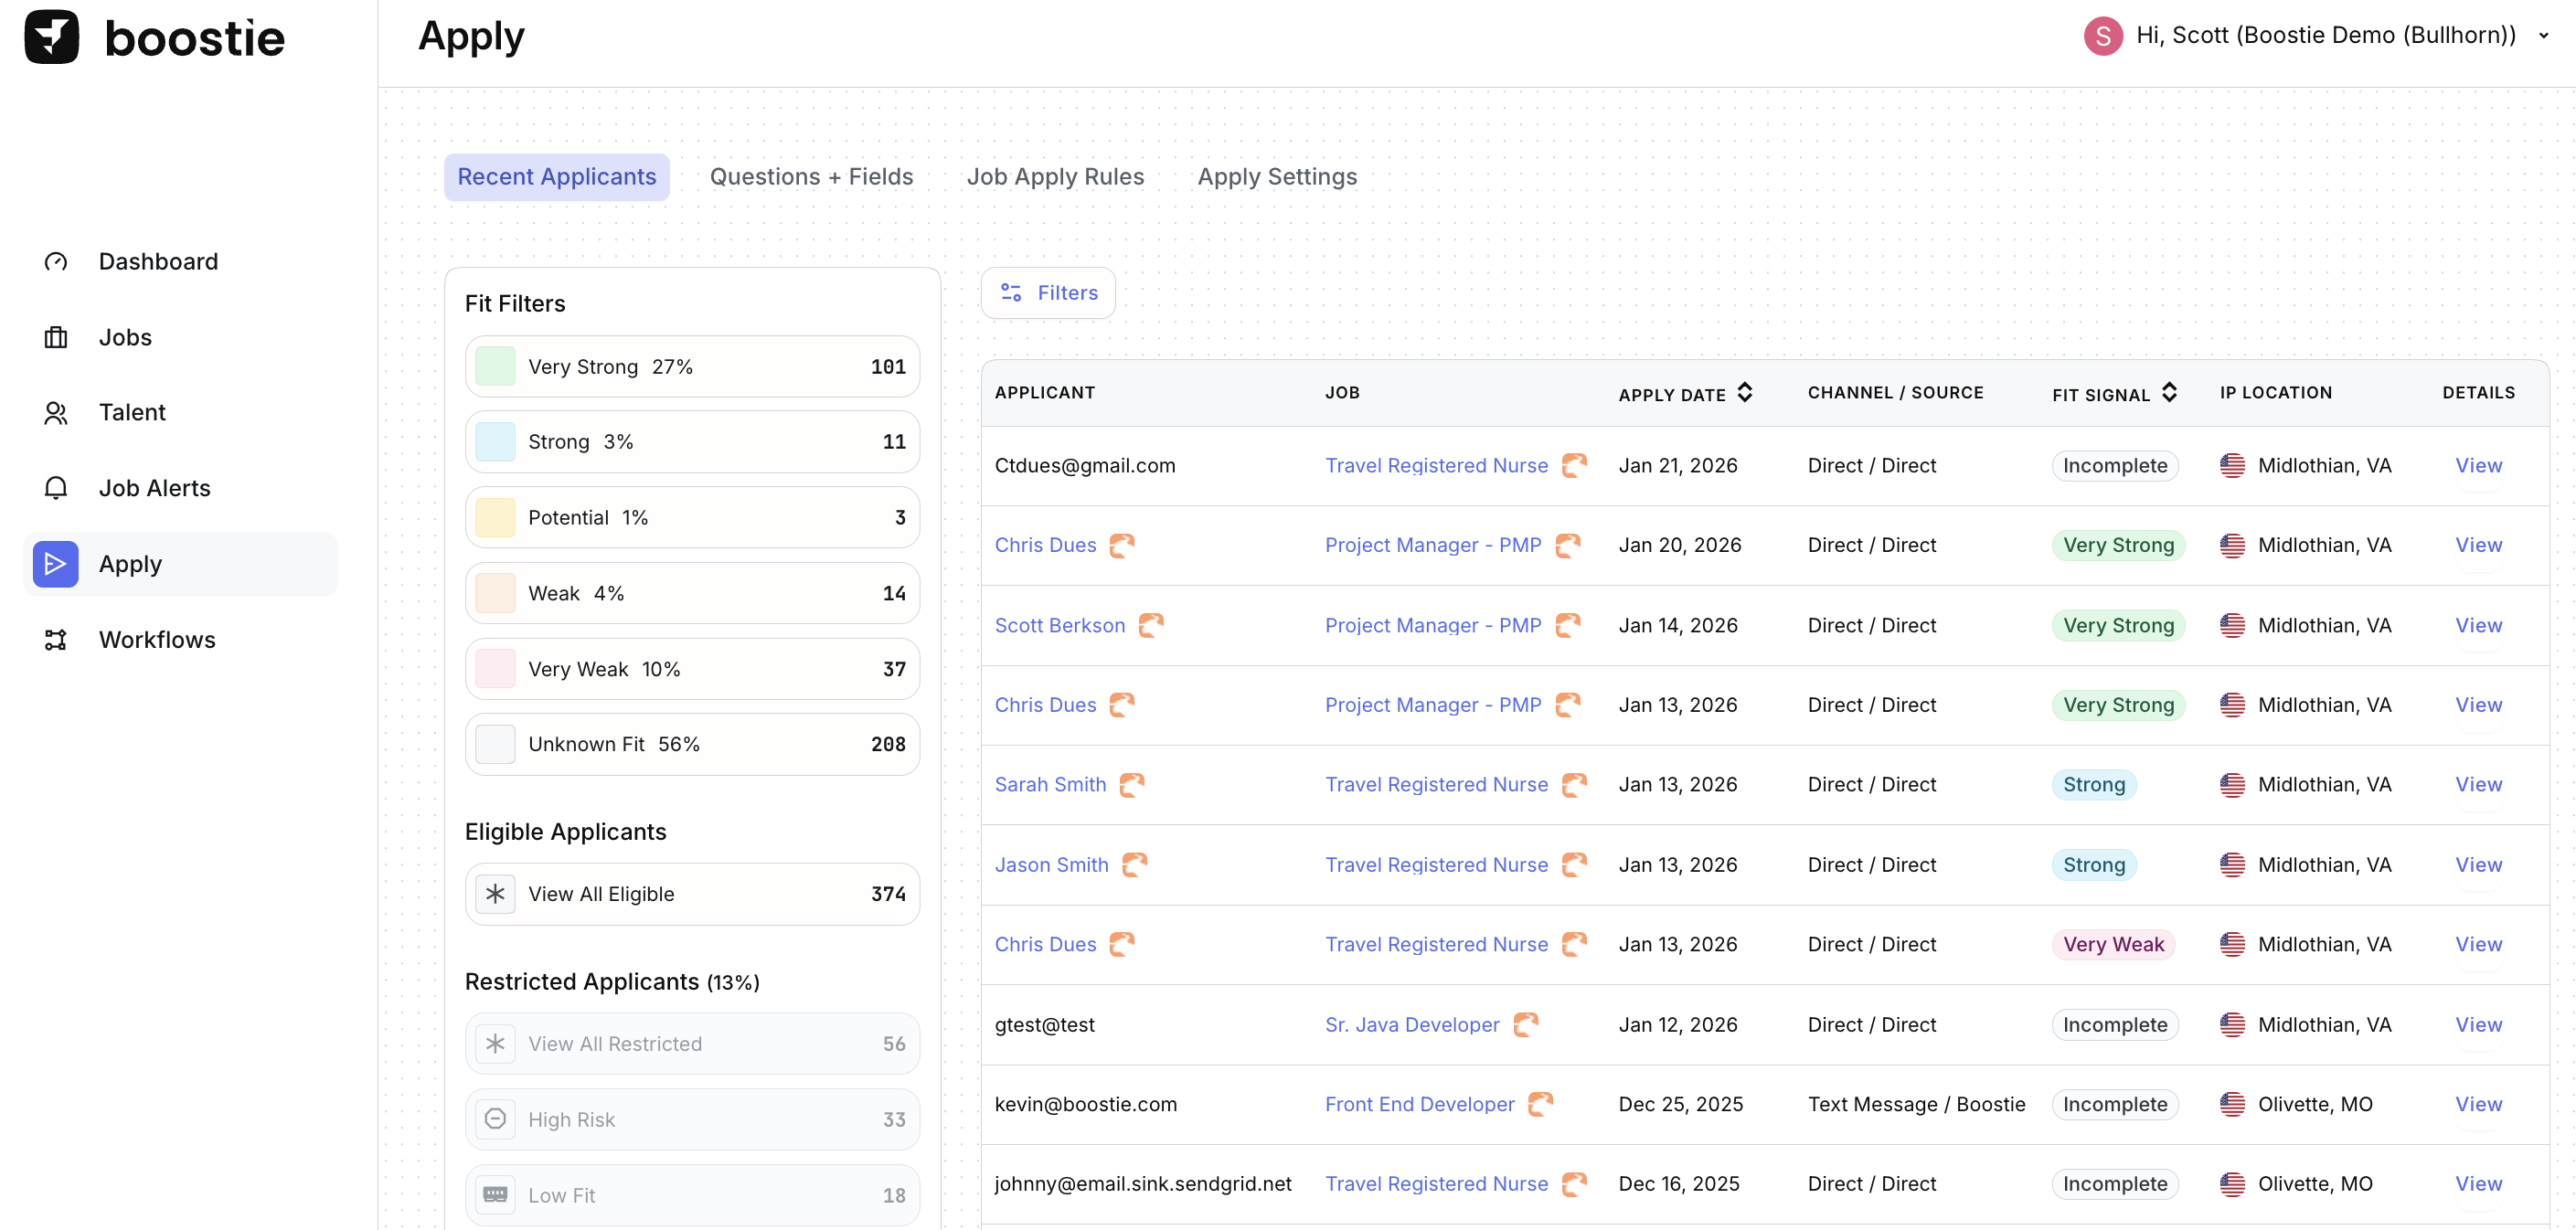Image resolution: width=2576 pixels, height=1230 pixels.
Task: Click View link for Sarah Smith row
Action: [2478, 785]
